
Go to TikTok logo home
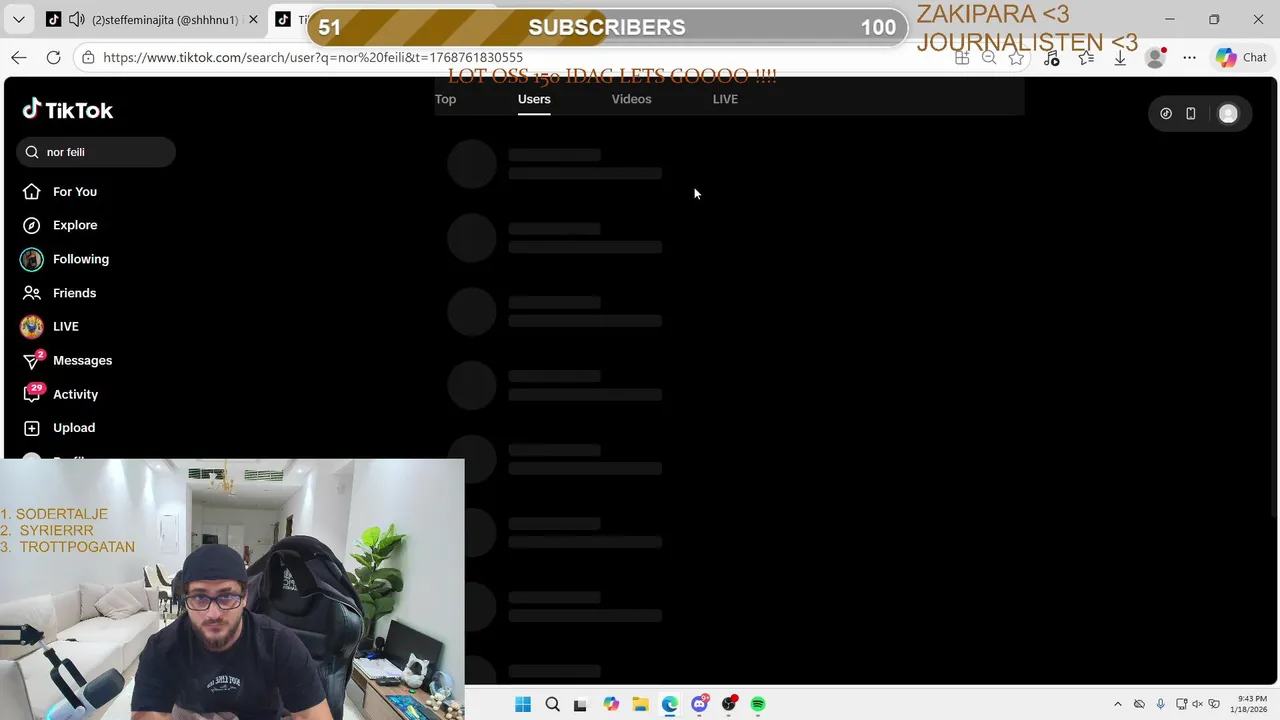click(68, 109)
